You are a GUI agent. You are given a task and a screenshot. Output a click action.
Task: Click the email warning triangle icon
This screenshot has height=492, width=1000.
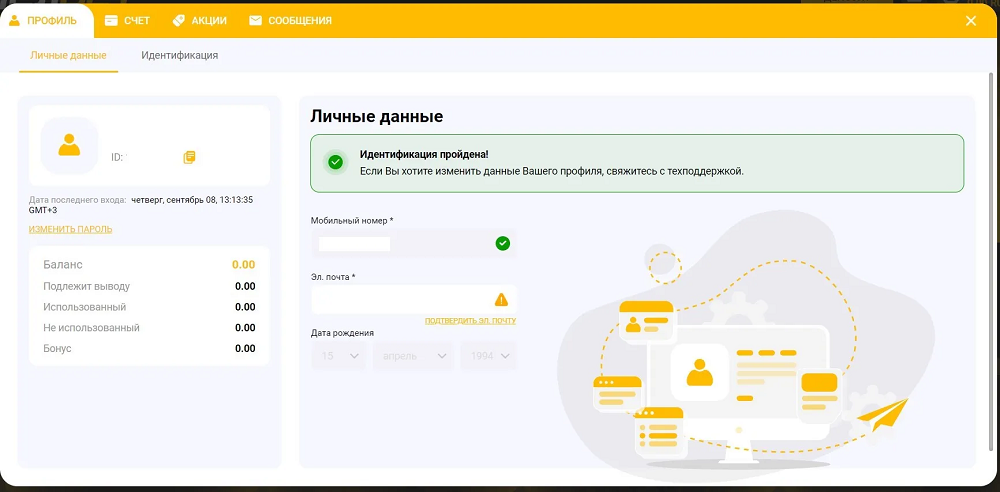pos(502,299)
